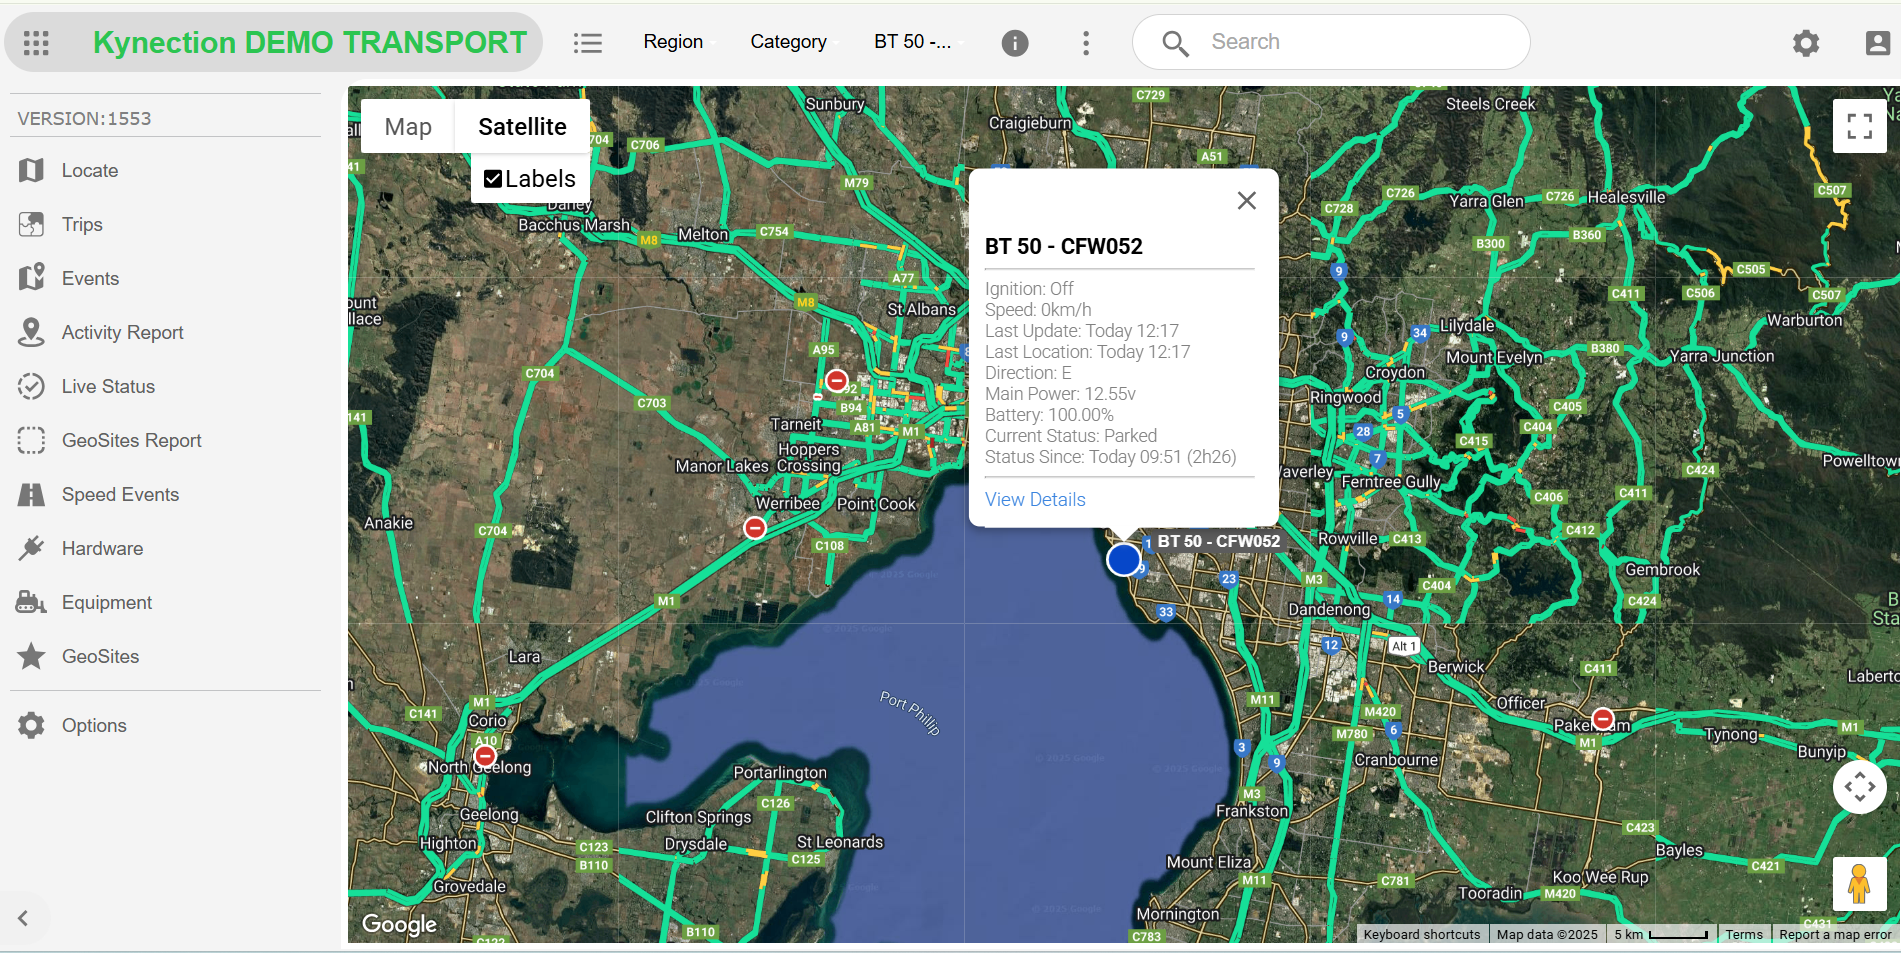Viewport: 1901px width, 953px height.
Task: Open GeoSites Report in sidebar
Action: click(131, 440)
